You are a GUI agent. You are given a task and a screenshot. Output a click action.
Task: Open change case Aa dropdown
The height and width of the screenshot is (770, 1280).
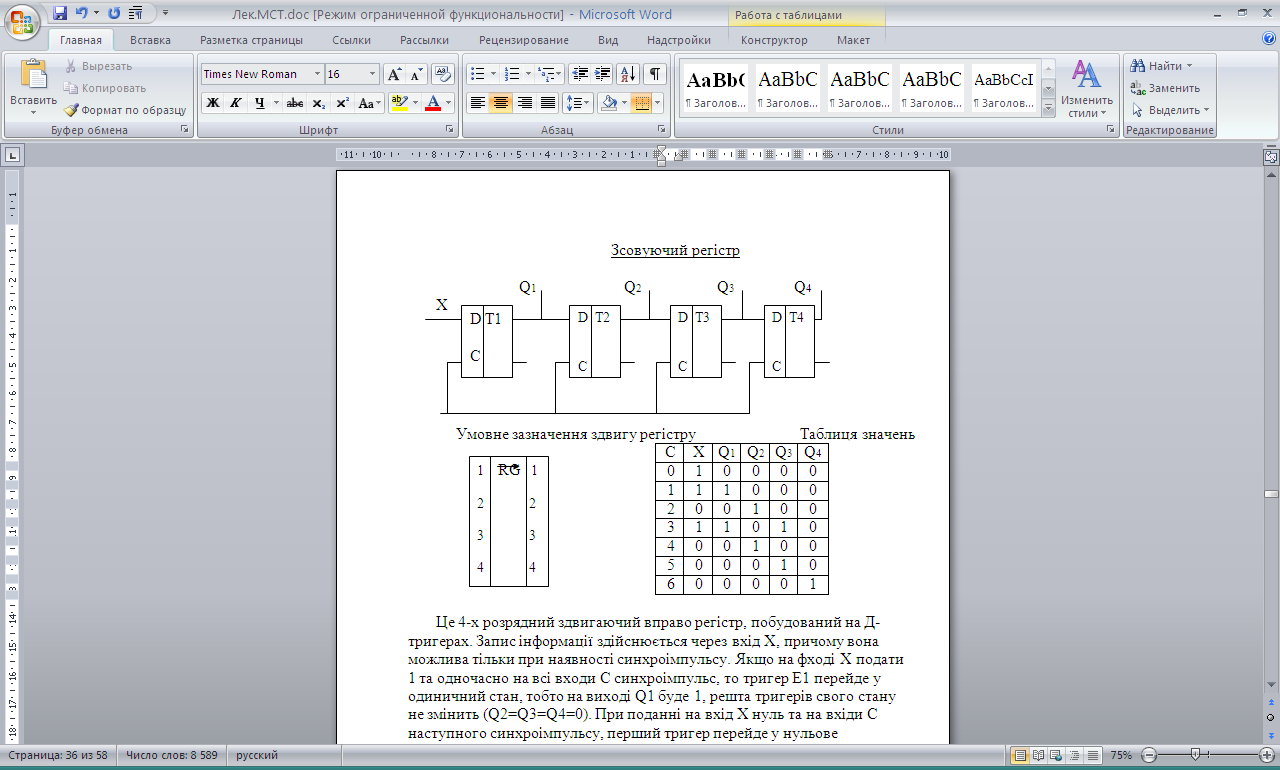point(370,102)
